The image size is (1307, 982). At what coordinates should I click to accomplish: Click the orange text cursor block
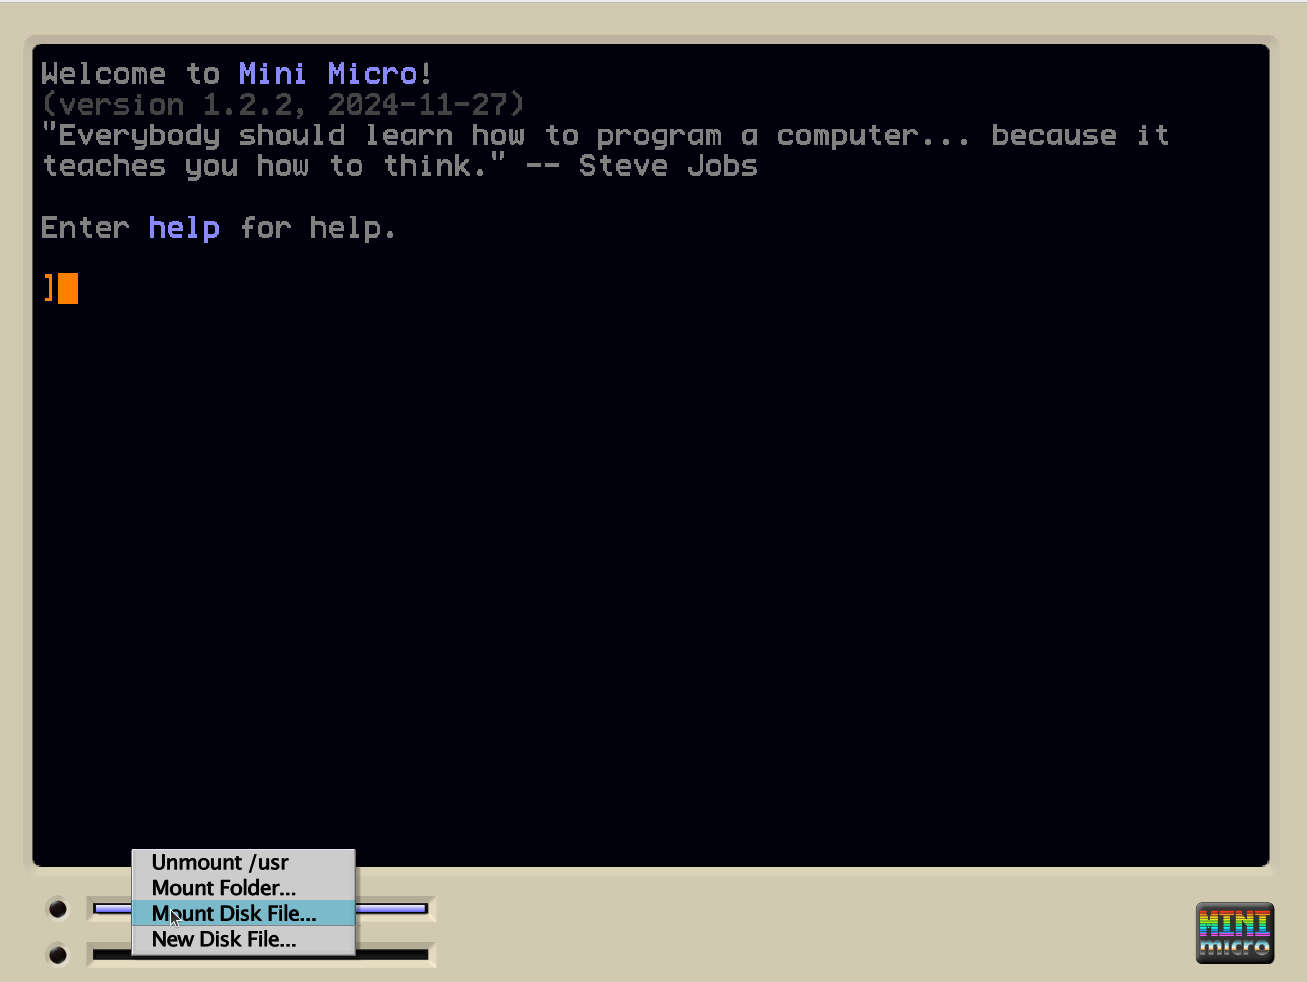68,288
